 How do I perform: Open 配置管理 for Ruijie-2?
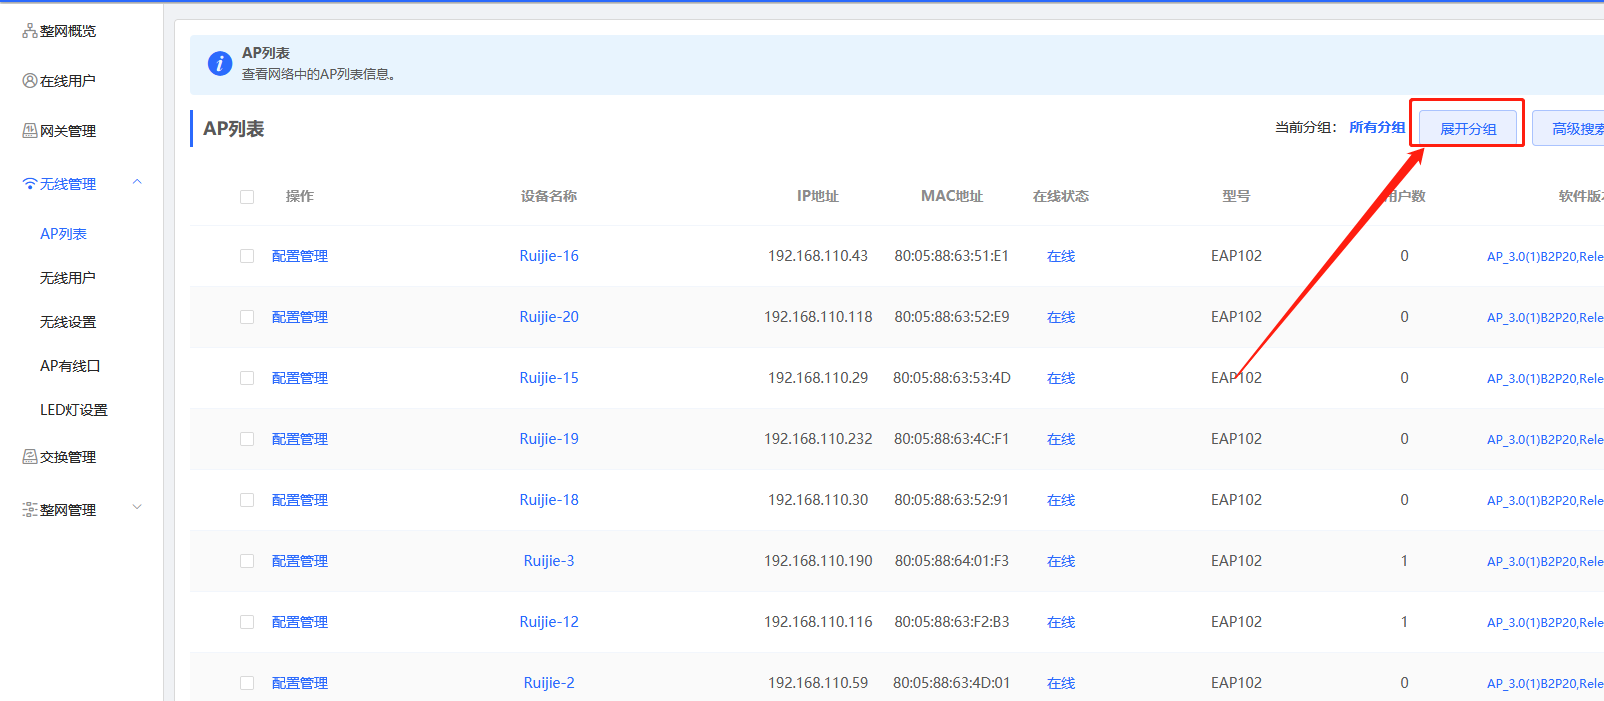pyautogui.click(x=300, y=683)
